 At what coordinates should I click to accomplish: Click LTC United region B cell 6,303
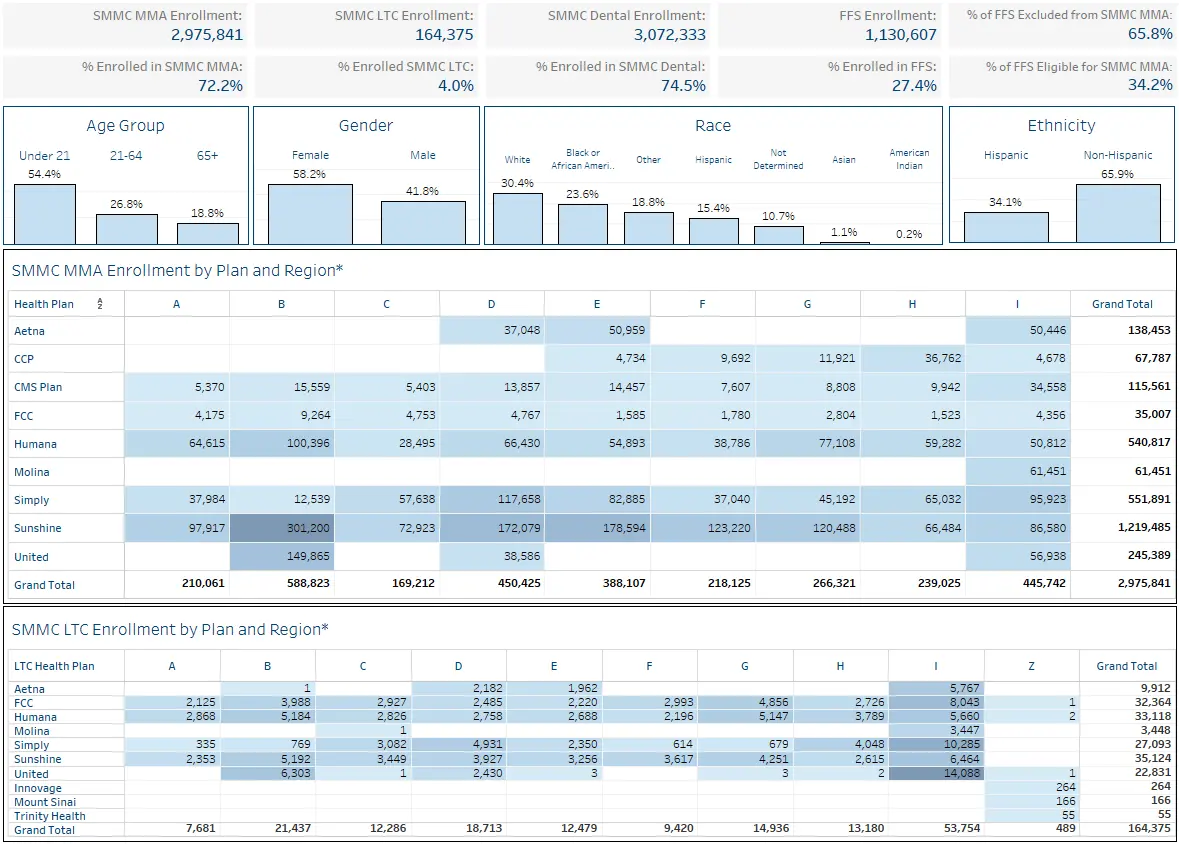tap(268, 773)
